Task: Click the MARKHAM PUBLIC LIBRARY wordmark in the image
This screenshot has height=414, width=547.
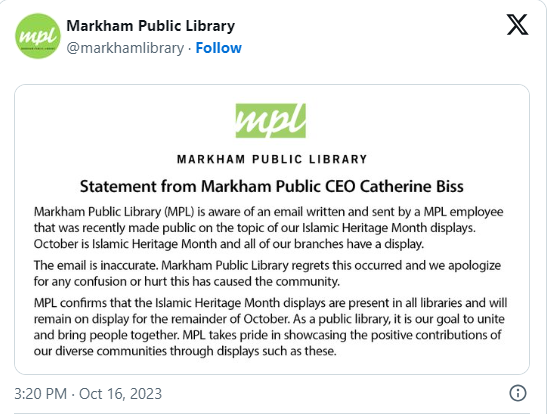Action: click(x=272, y=159)
